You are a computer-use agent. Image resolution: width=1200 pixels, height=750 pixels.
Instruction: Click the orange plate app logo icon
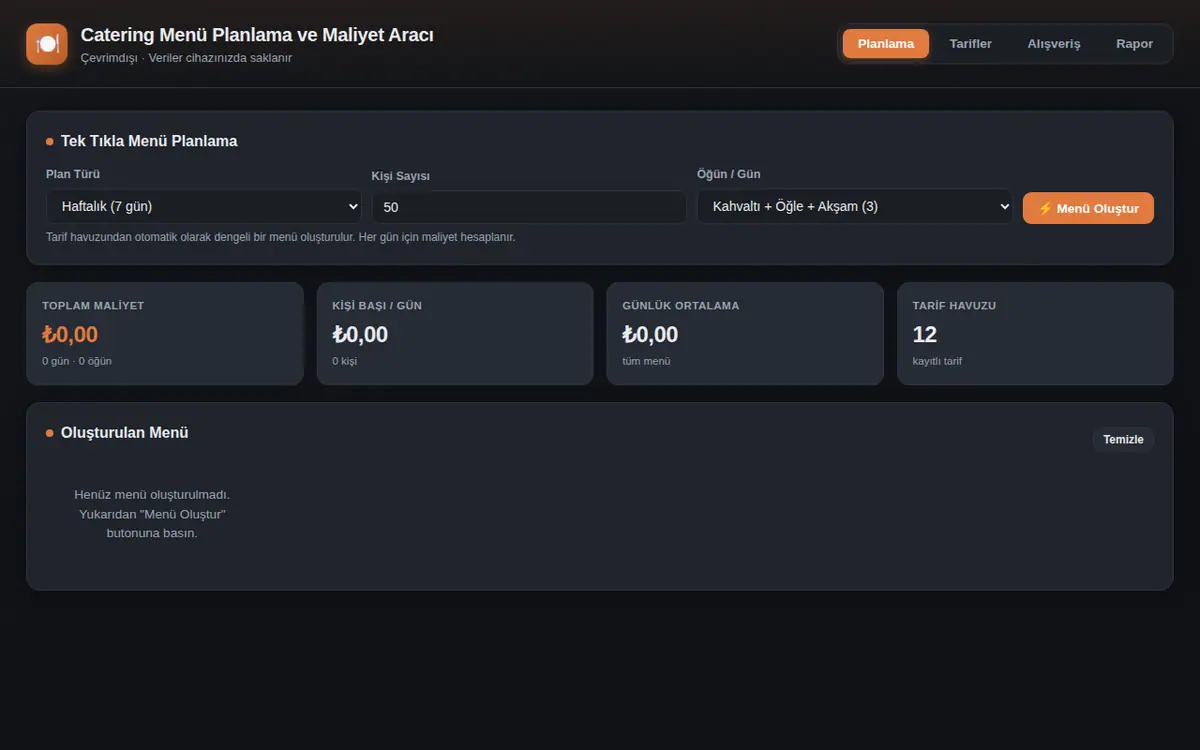(47, 44)
